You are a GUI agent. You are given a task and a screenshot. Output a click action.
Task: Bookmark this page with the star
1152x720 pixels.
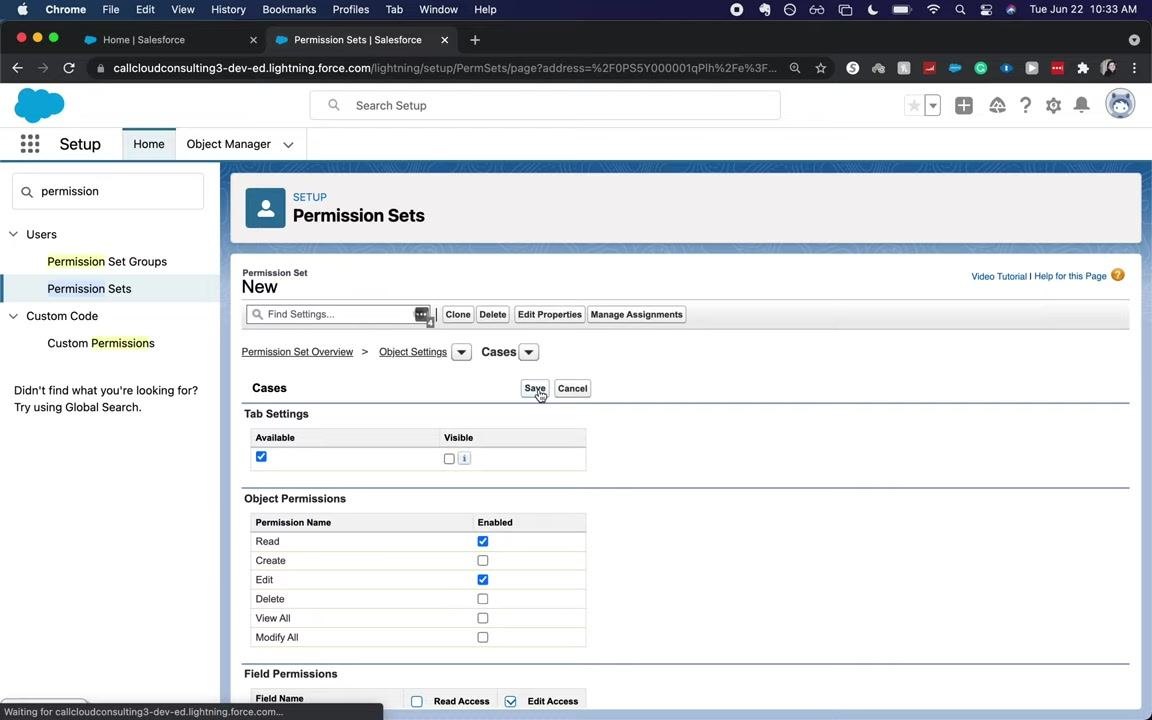[821, 68]
